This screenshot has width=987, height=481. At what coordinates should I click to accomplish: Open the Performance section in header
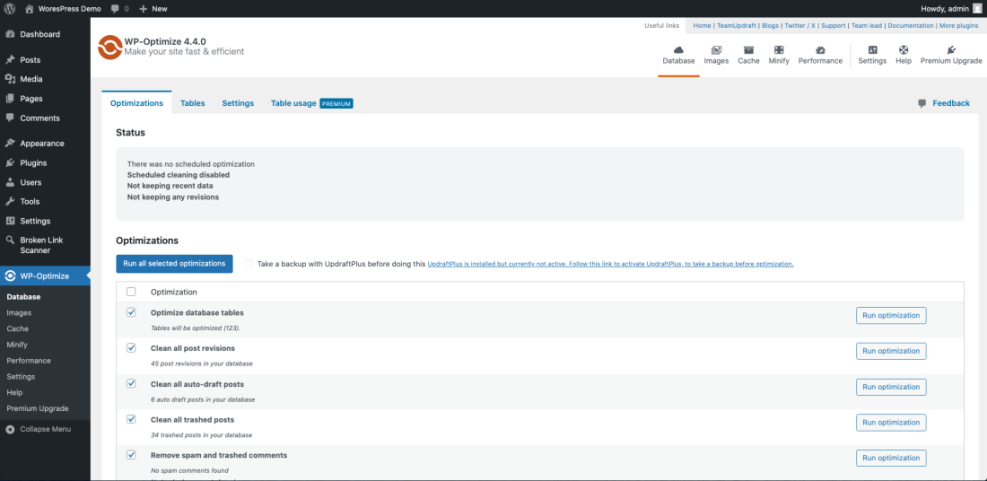coord(820,55)
